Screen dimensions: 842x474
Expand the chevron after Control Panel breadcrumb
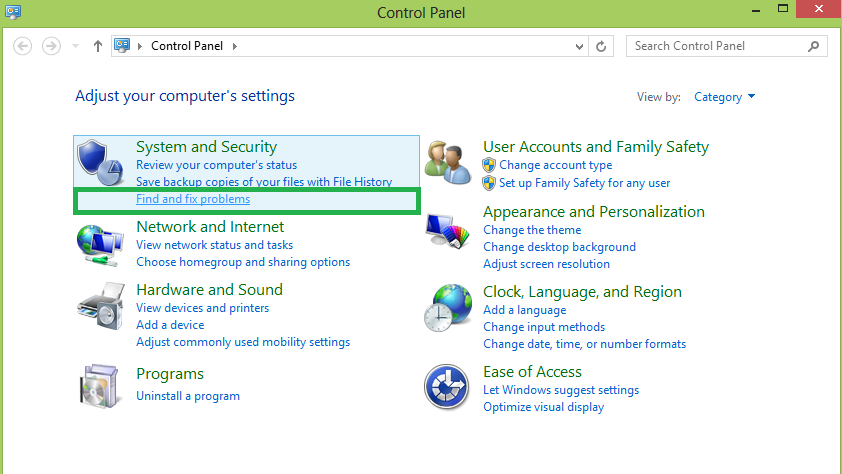(235, 46)
